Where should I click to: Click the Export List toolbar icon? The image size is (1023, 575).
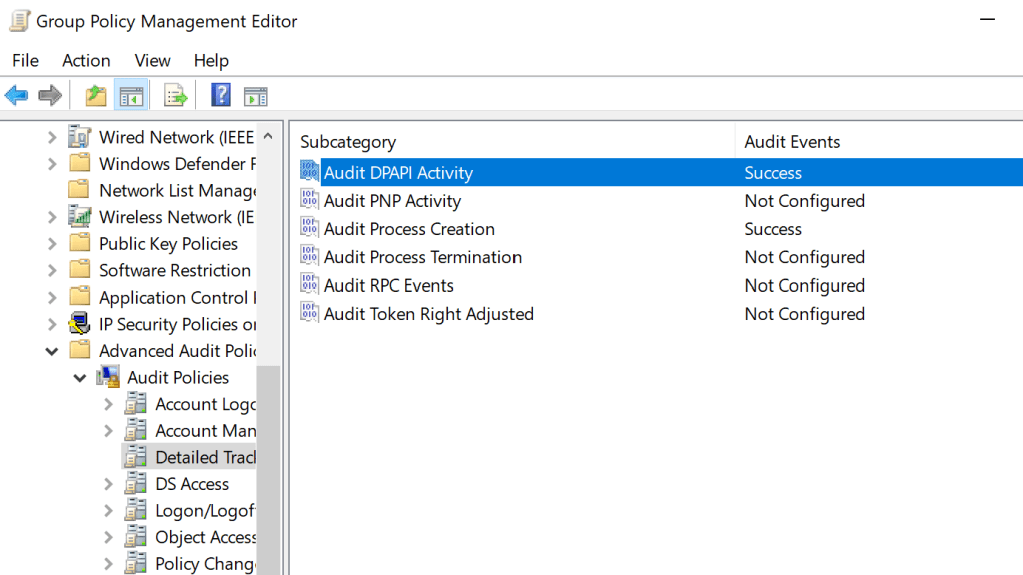click(x=176, y=96)
